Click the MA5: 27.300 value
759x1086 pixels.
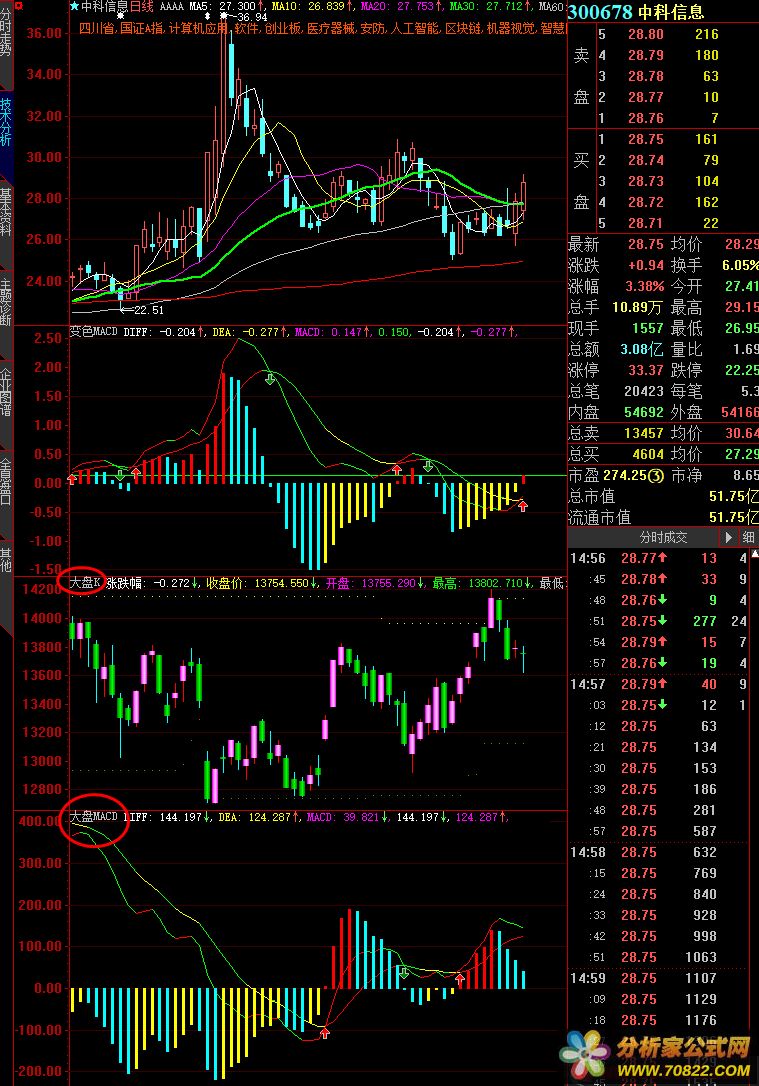[227, 6]
